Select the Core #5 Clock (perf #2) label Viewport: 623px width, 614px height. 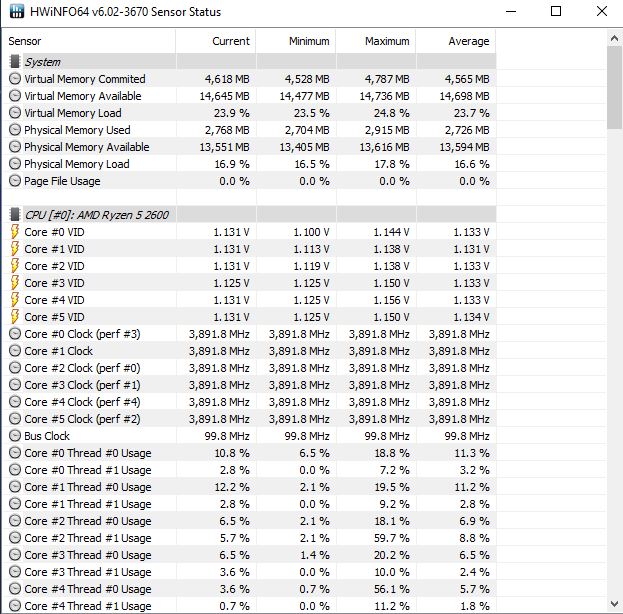pos(82,419)
